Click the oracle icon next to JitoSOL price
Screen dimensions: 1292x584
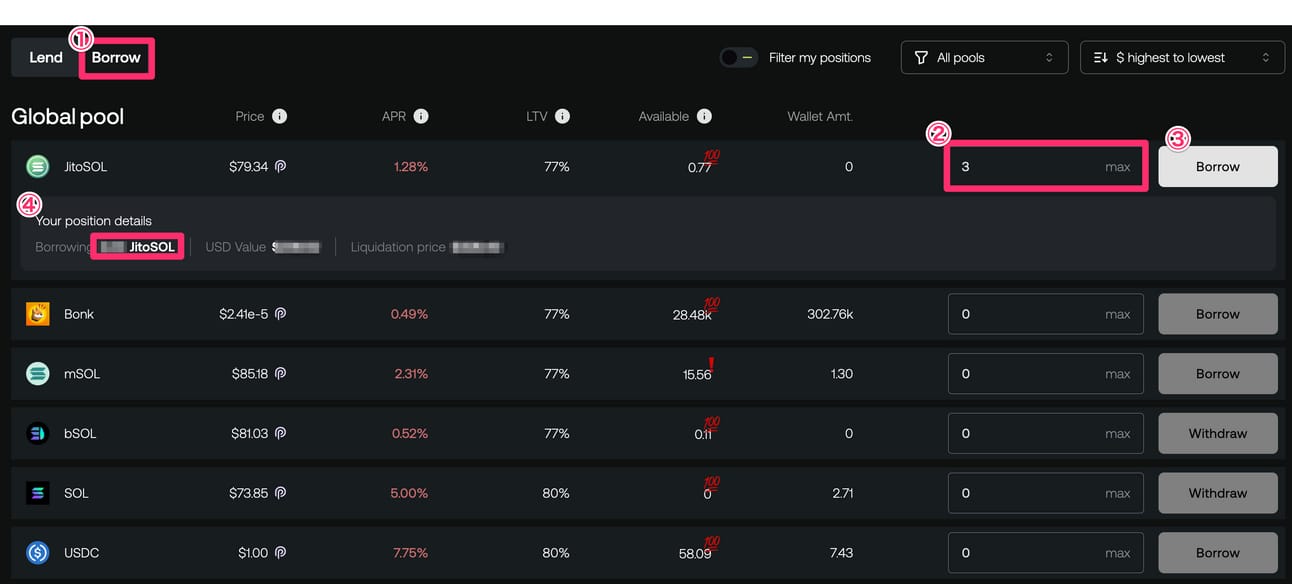pyautogui.click(x=281, y=167)
